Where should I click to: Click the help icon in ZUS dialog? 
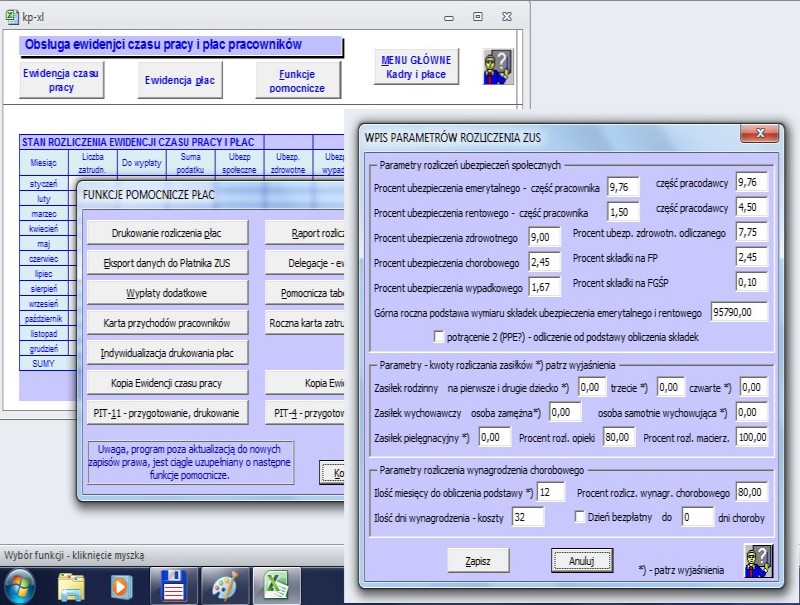[x=759, y=560]
